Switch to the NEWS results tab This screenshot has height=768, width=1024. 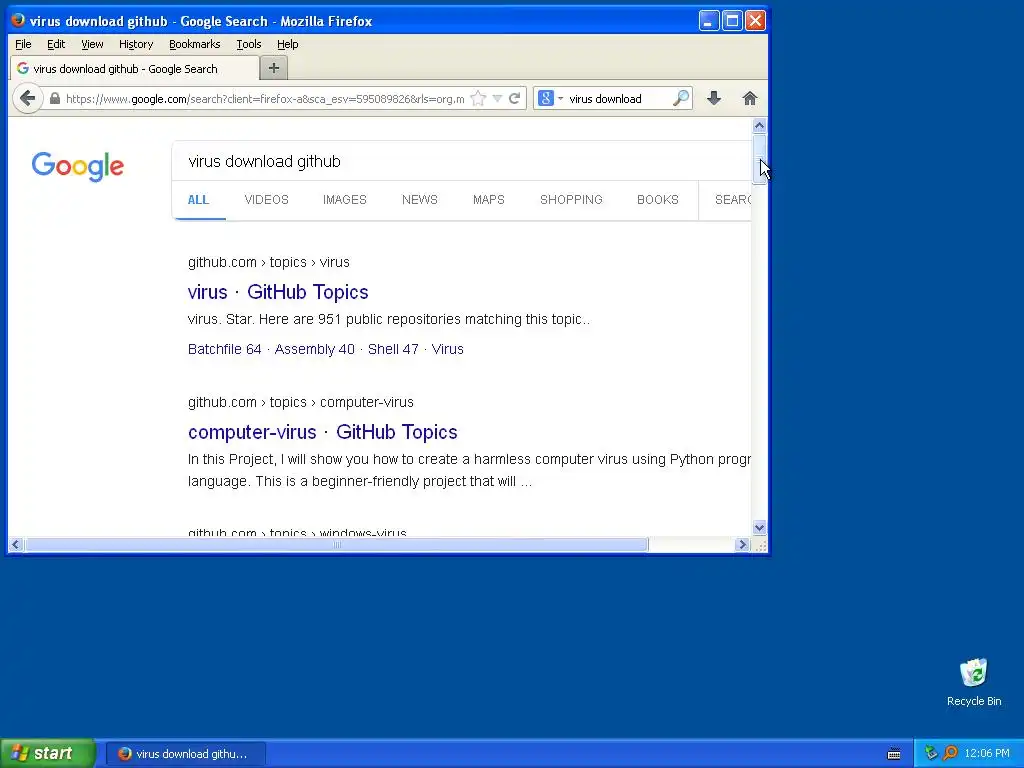coord(420,200)
